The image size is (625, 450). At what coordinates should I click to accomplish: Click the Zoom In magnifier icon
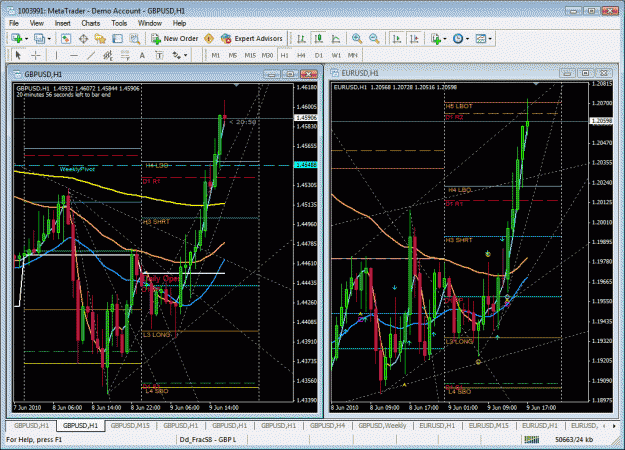click(357, 39)
